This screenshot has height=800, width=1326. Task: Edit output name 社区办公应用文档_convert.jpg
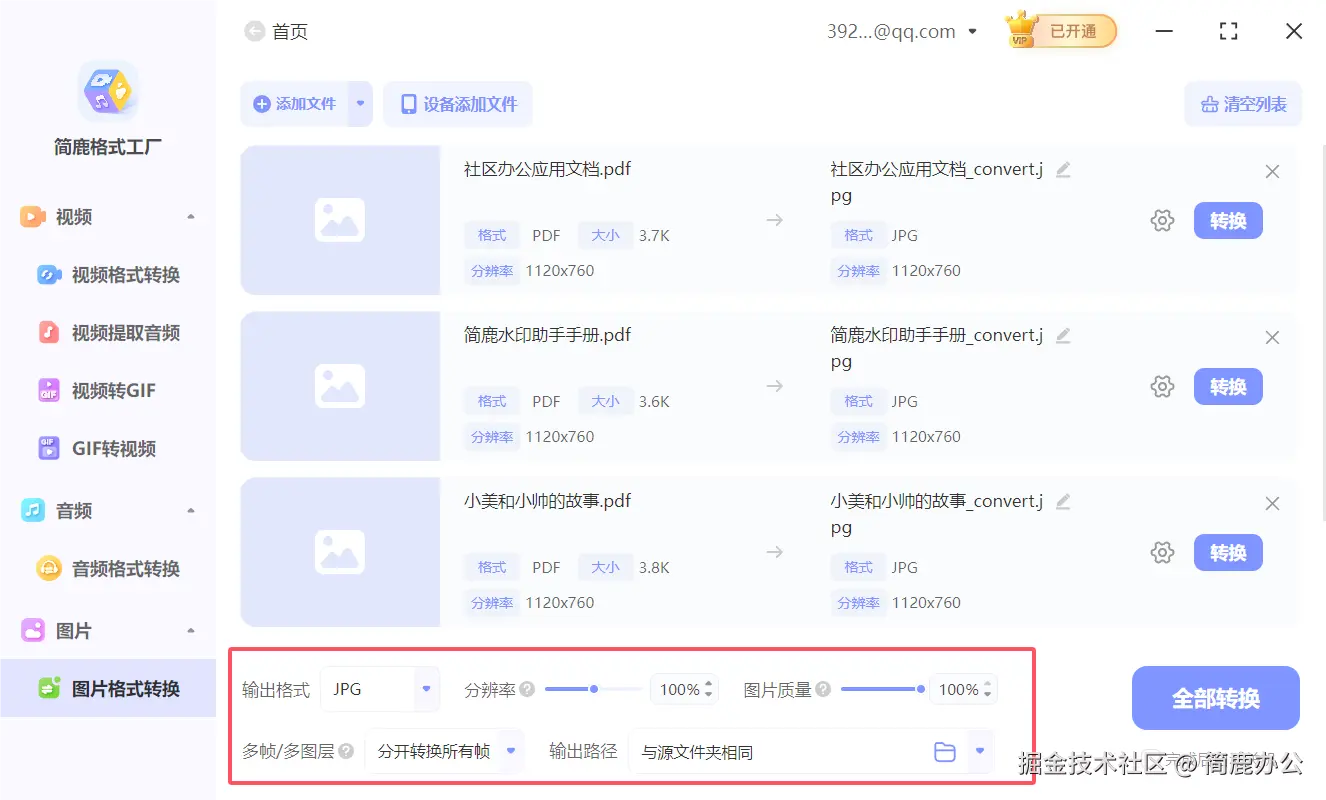(x=1063, y=170)
